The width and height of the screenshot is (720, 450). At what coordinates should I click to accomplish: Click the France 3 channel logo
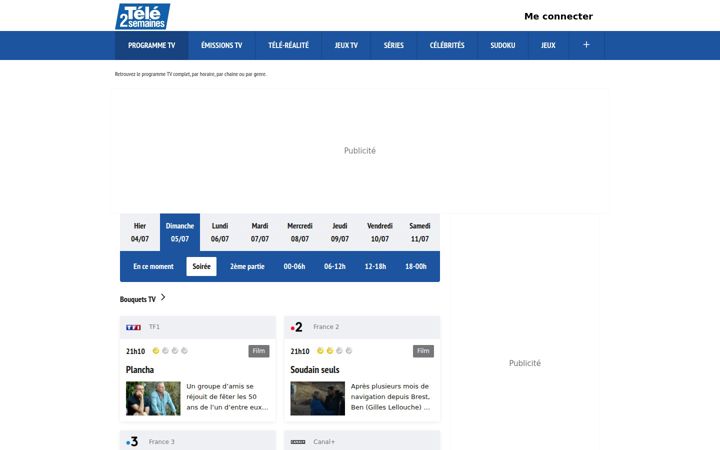(132, 442)
